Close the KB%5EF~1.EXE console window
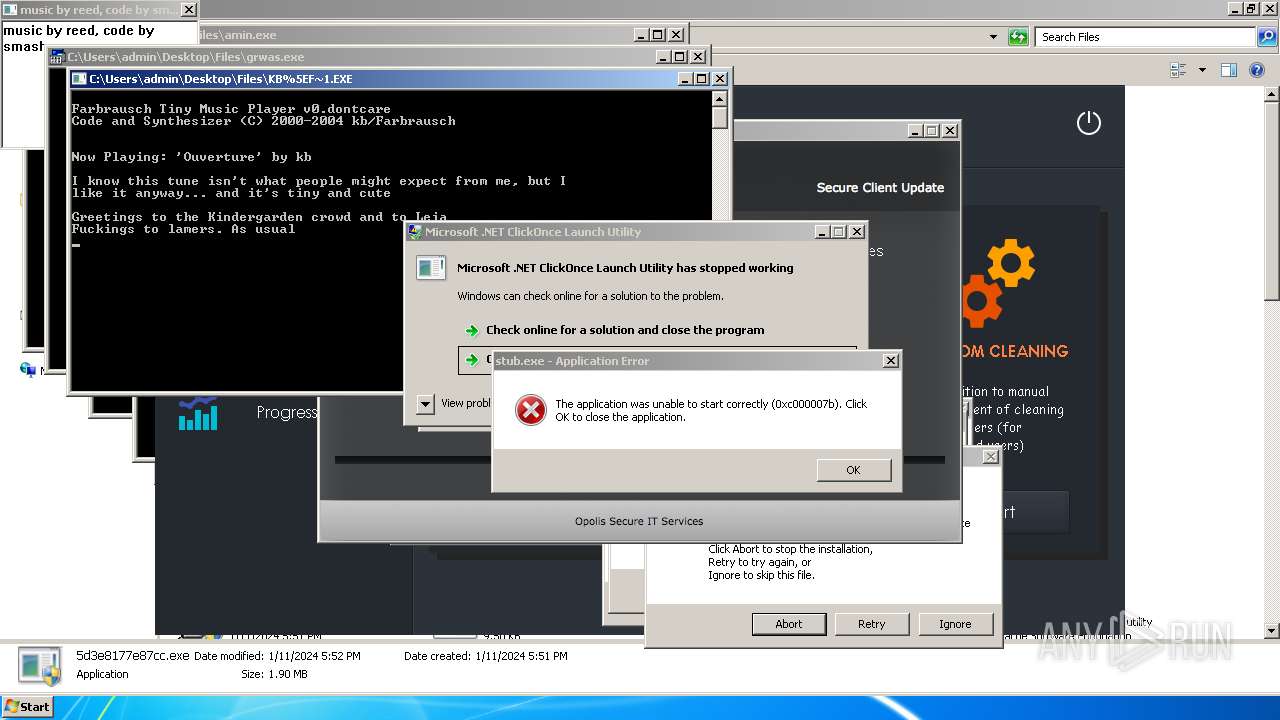 pos(720,79)
